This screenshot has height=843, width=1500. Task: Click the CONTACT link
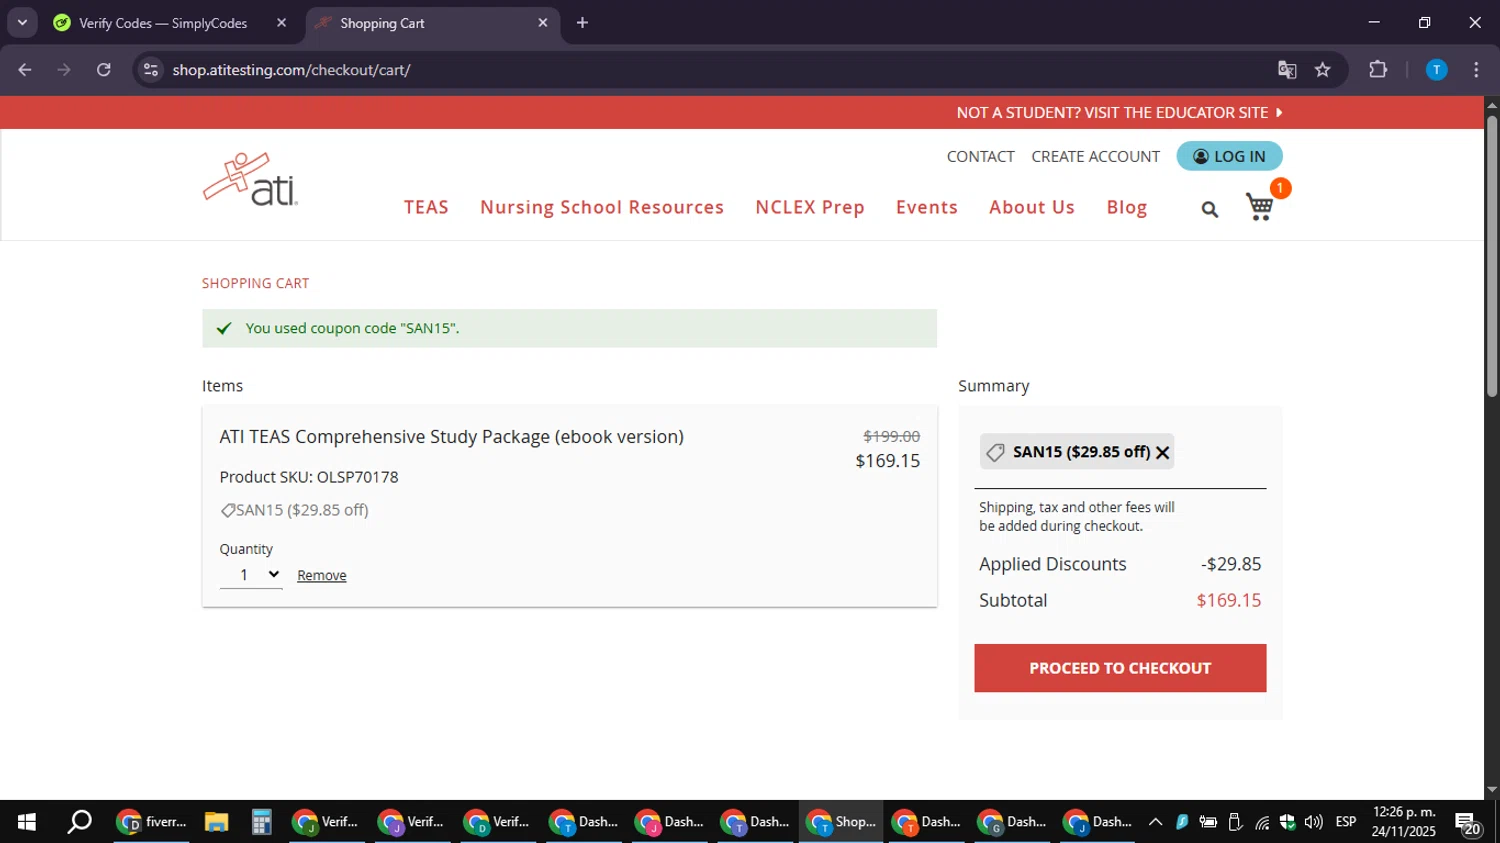pyautogui.click(x=981, y=156)
